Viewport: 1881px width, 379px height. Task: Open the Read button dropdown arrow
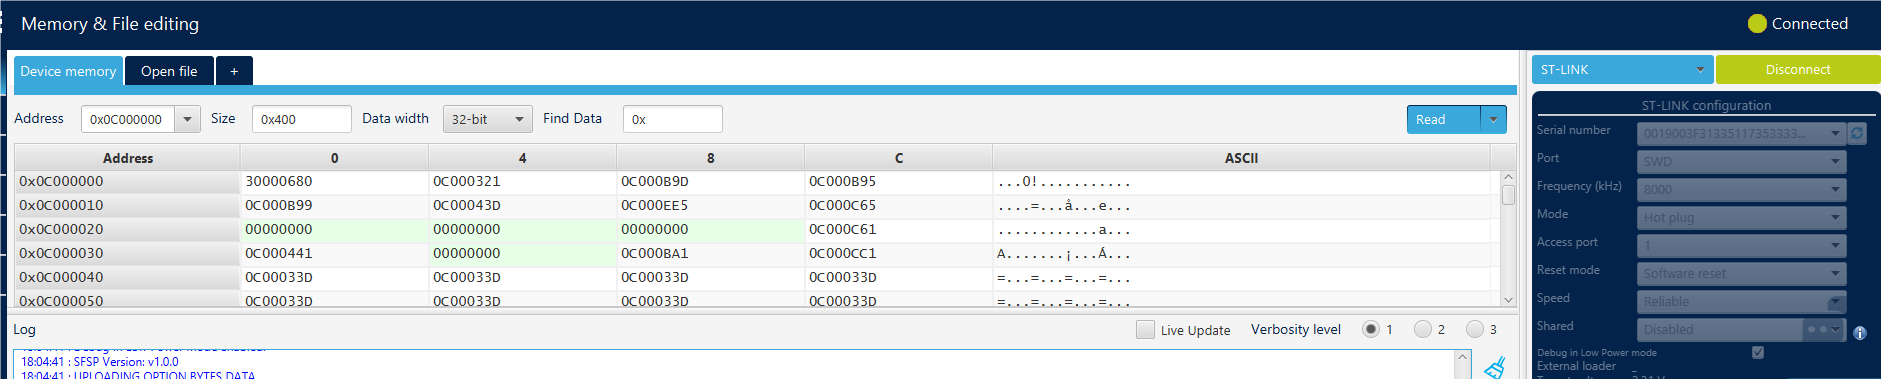click(x=1493, y=119)
